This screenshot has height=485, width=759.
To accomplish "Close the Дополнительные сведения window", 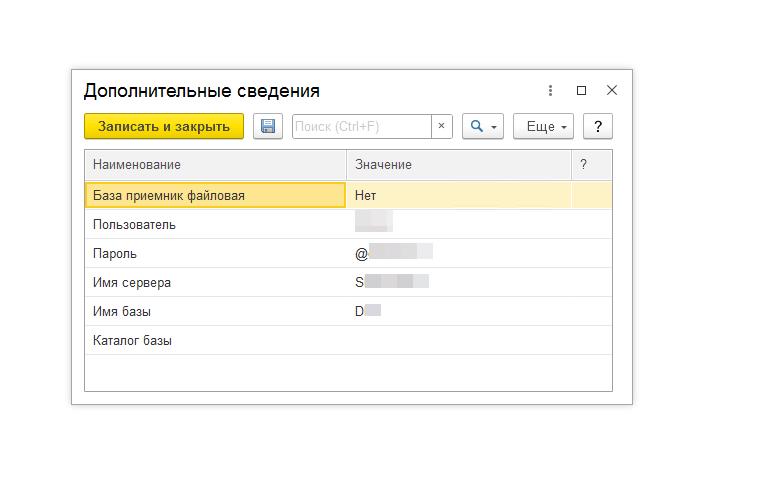I will click(x=612, y=90).
